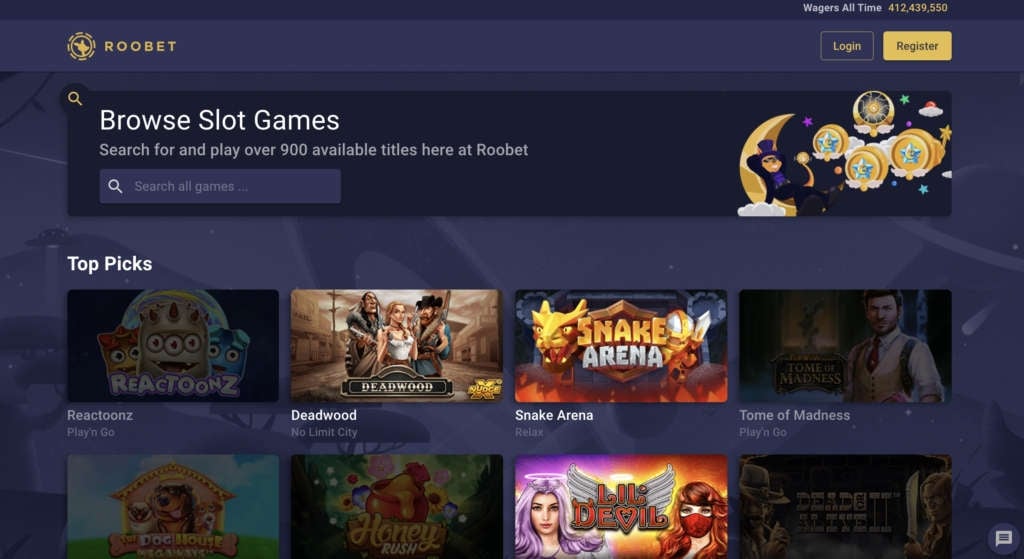
Task: Open the Lil Devil game thumbnail
Action: (621, 507)
